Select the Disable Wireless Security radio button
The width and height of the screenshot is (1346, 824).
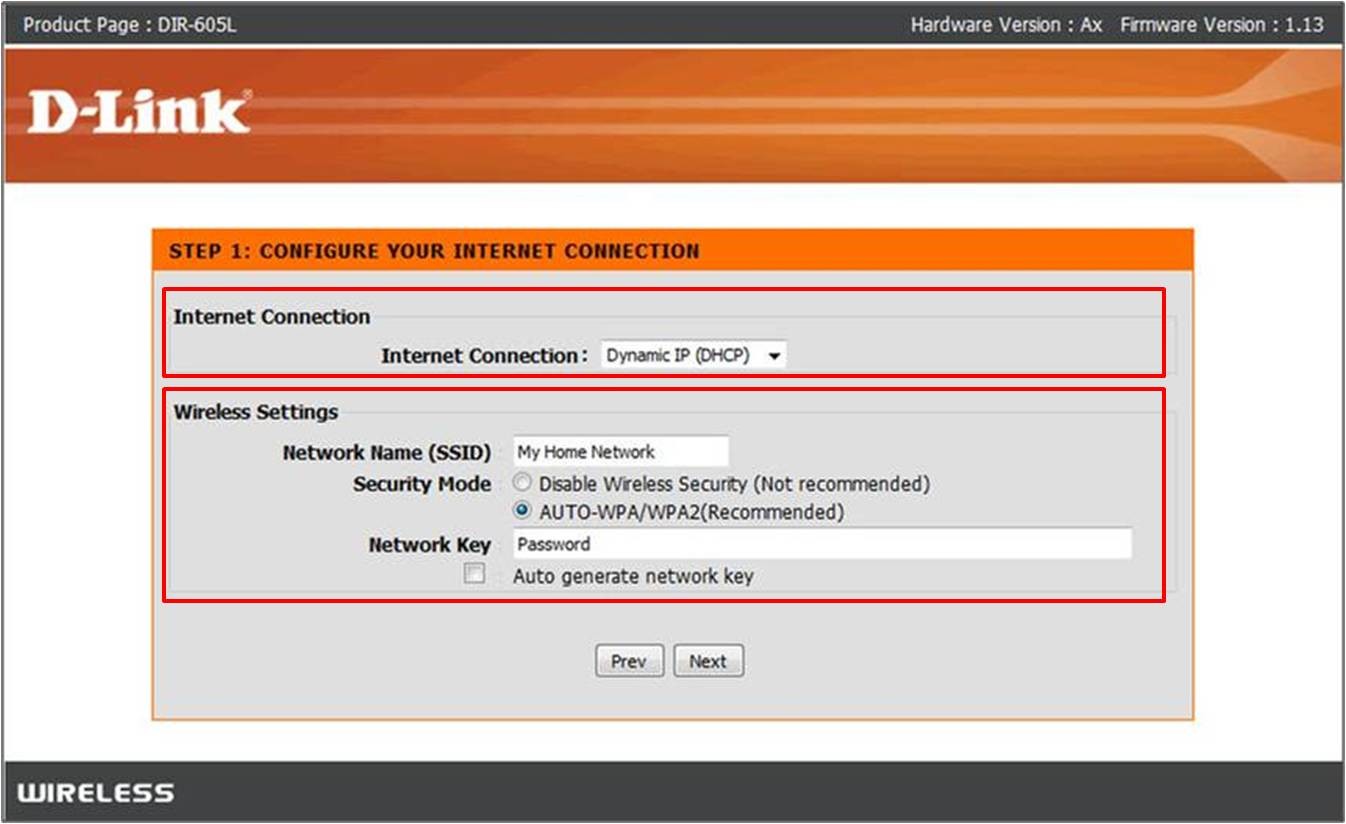point(523,483)
